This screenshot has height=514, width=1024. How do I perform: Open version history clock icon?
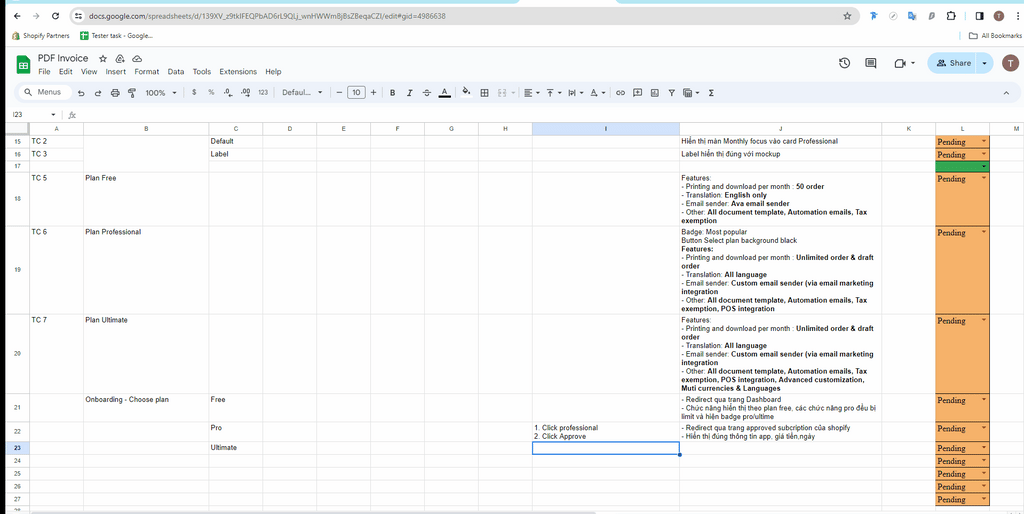pyautogui.click(x=844, y=63)
